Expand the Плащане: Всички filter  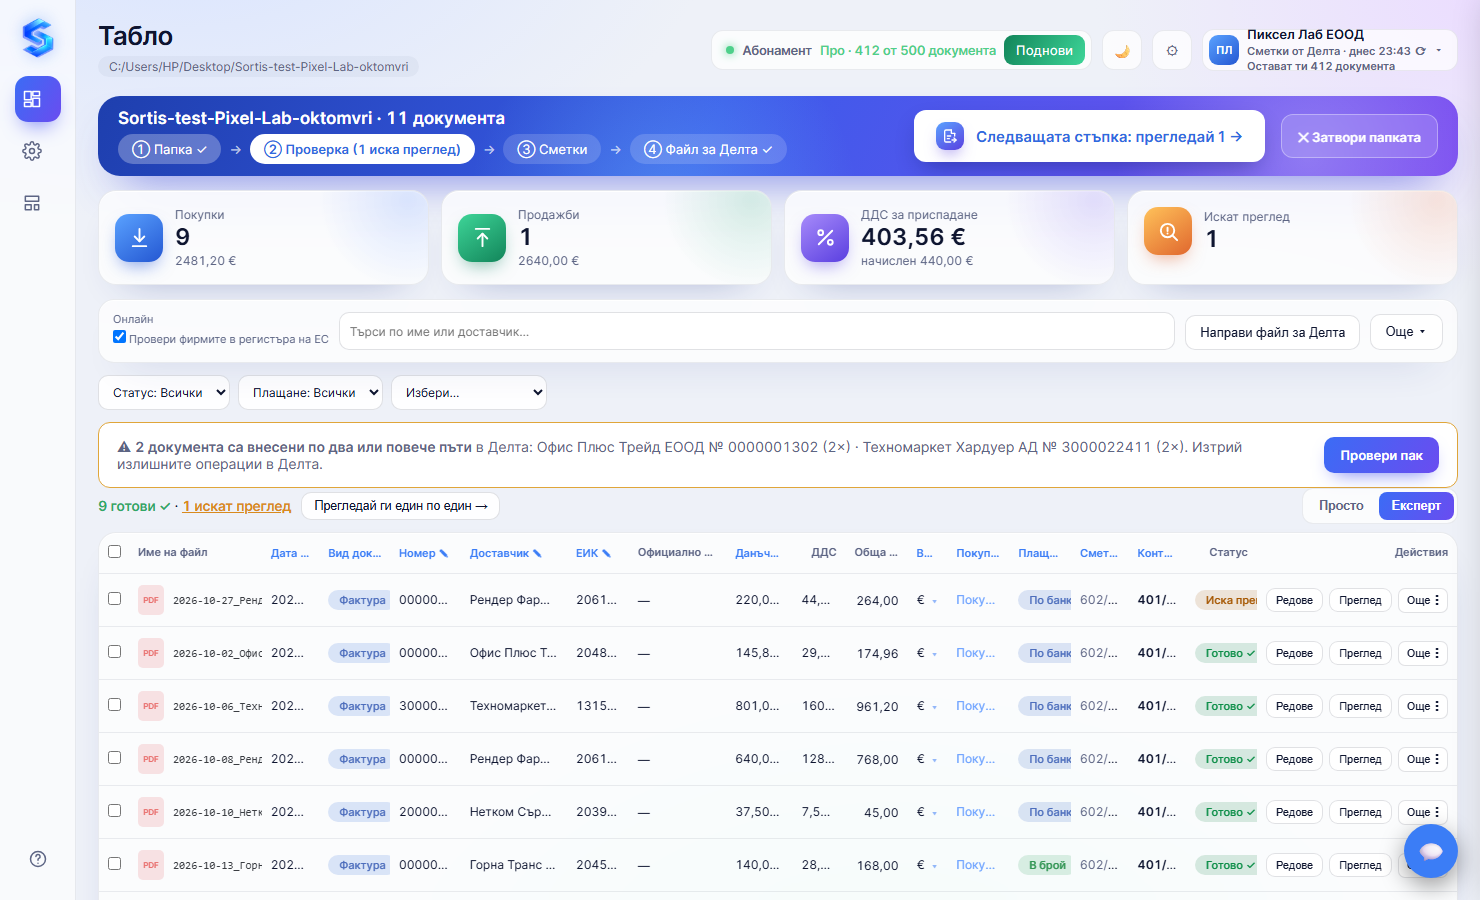coord(310,393)
